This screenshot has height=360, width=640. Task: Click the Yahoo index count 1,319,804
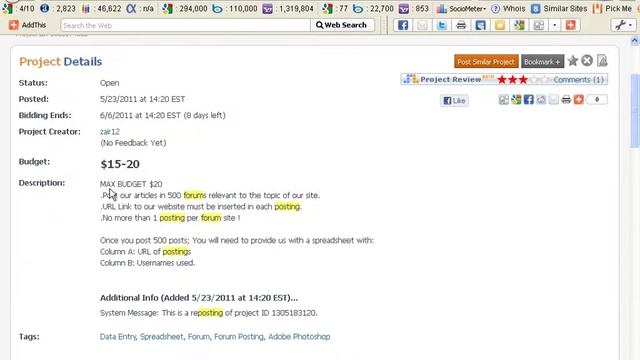point(289,9)
